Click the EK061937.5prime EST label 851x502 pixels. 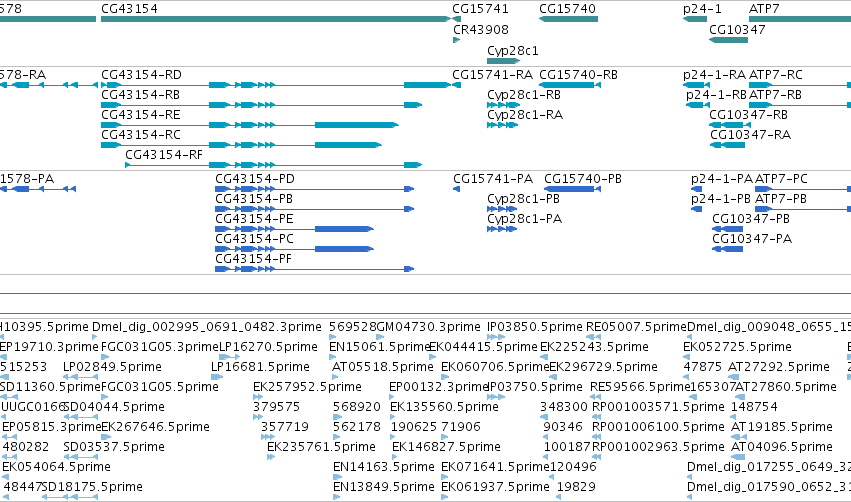coord(495,487)
